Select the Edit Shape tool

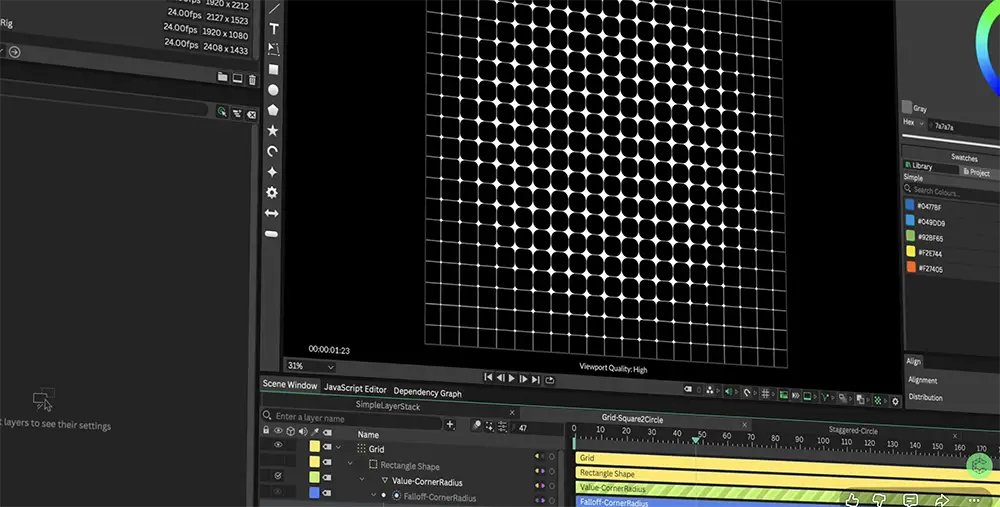point(274,49)
